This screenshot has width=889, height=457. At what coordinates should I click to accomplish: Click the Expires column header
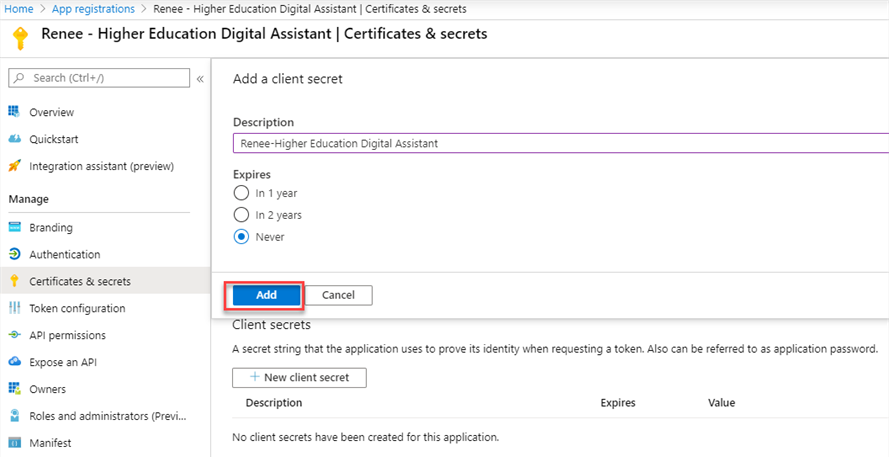[618, 403]
